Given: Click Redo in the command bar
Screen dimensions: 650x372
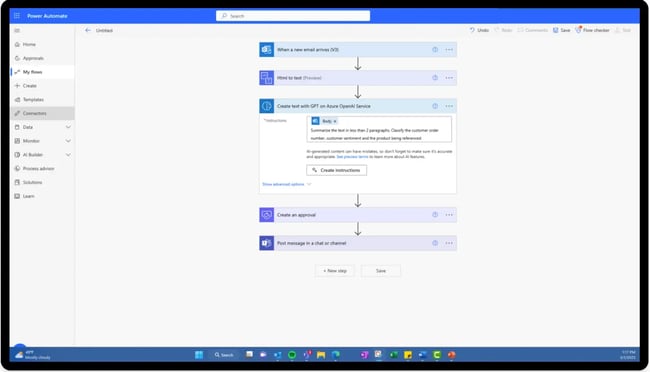Looking at the screenshot, I should [503, 30].
